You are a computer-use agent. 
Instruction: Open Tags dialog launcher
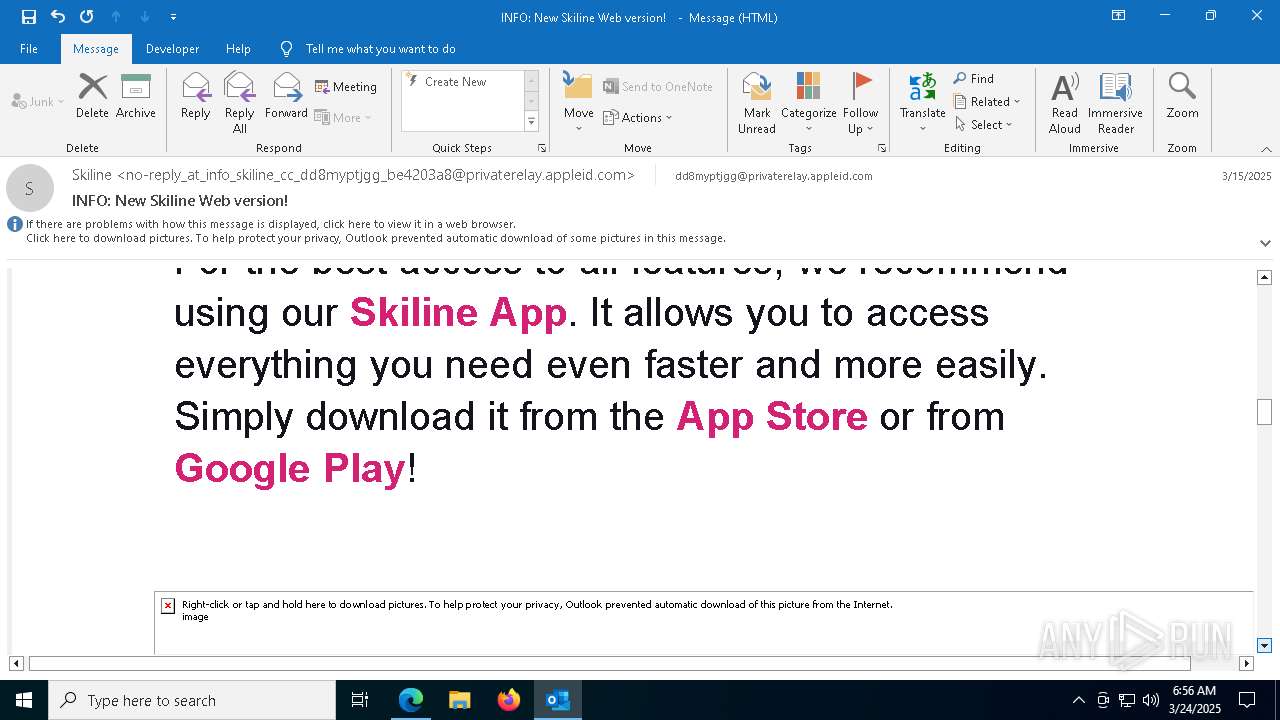coord(882,148)
